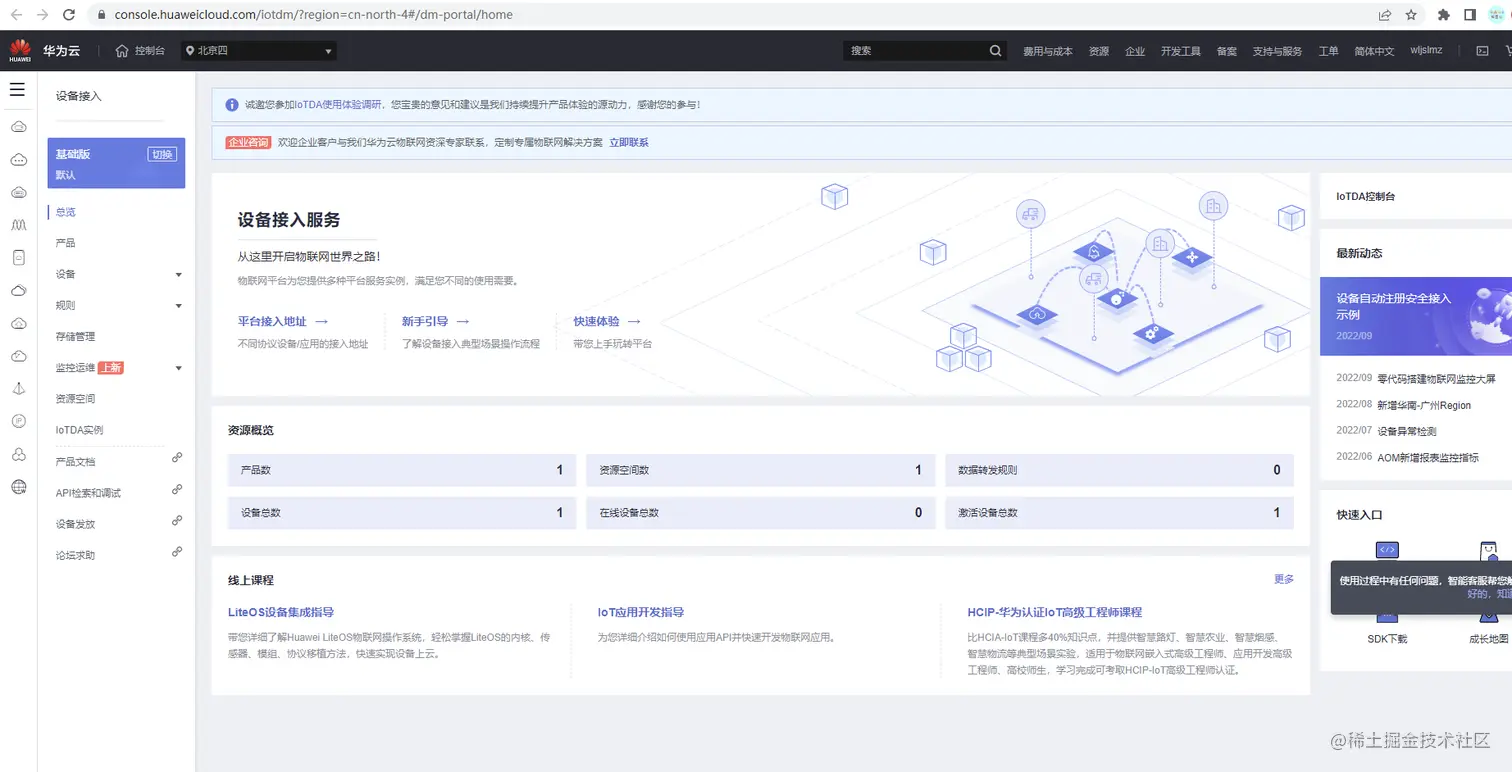1512x772 pixels.
Task: Open LiteOS设备集成指导 course
Action: coord(281,612)
